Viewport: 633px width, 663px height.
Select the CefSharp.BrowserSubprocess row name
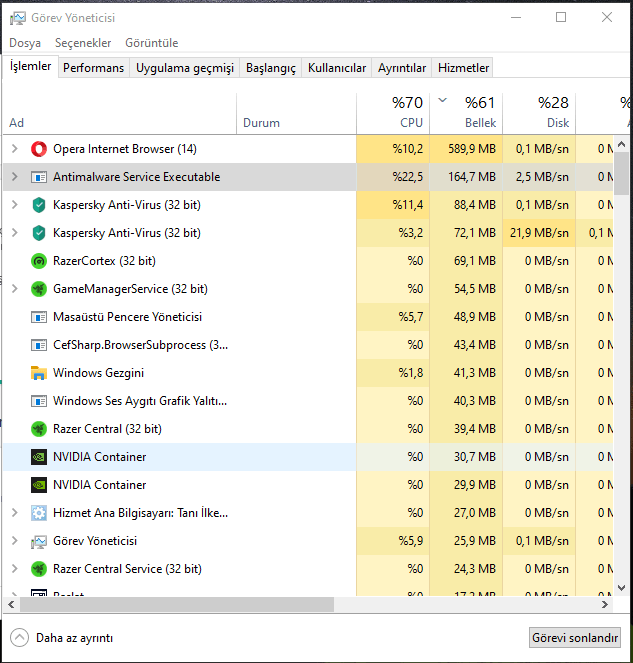tap(140, 345)
